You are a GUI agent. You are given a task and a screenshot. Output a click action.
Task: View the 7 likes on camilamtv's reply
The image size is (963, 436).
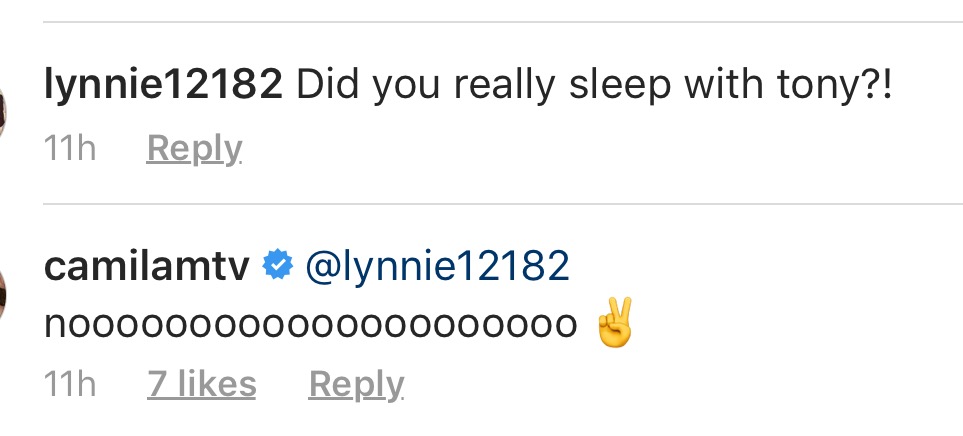point(201,384)
